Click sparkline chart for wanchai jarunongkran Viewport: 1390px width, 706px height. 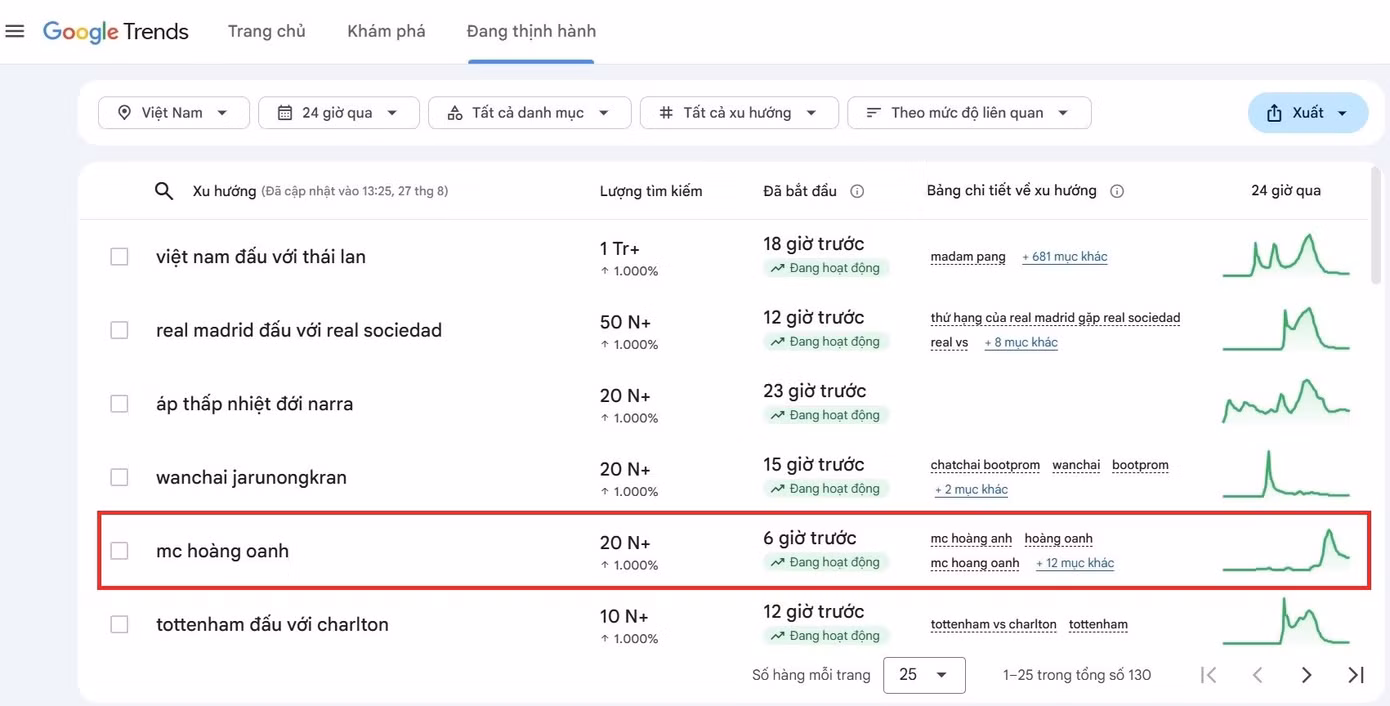point(1286,475)
